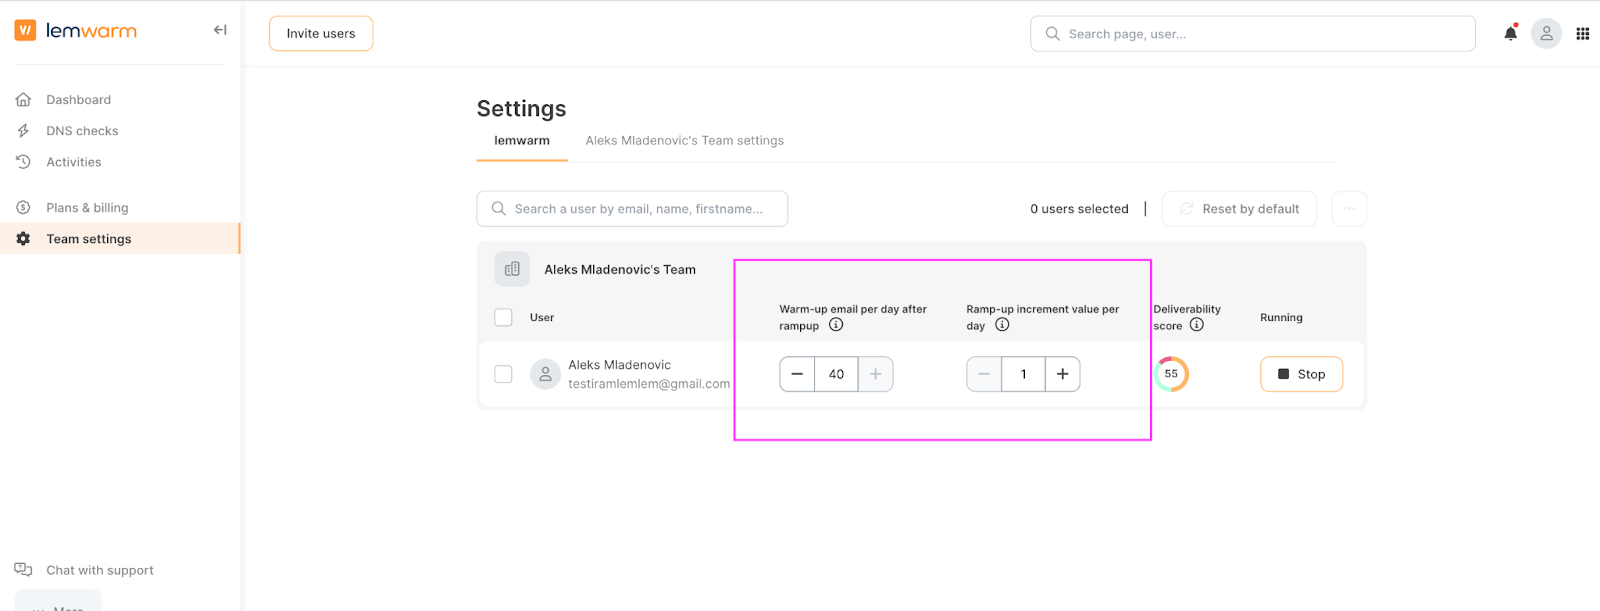Click info icon beside Deliverability score
The width and height of the screenshot is (1600, 611).
tap(1196, 325)
